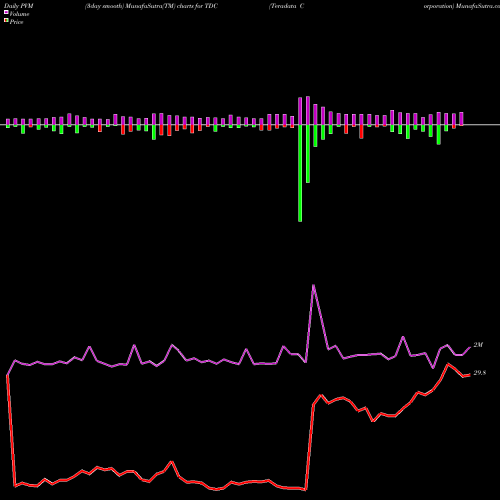
Task: Click the '(Teradata C' header text
Action: pos(287,6)
